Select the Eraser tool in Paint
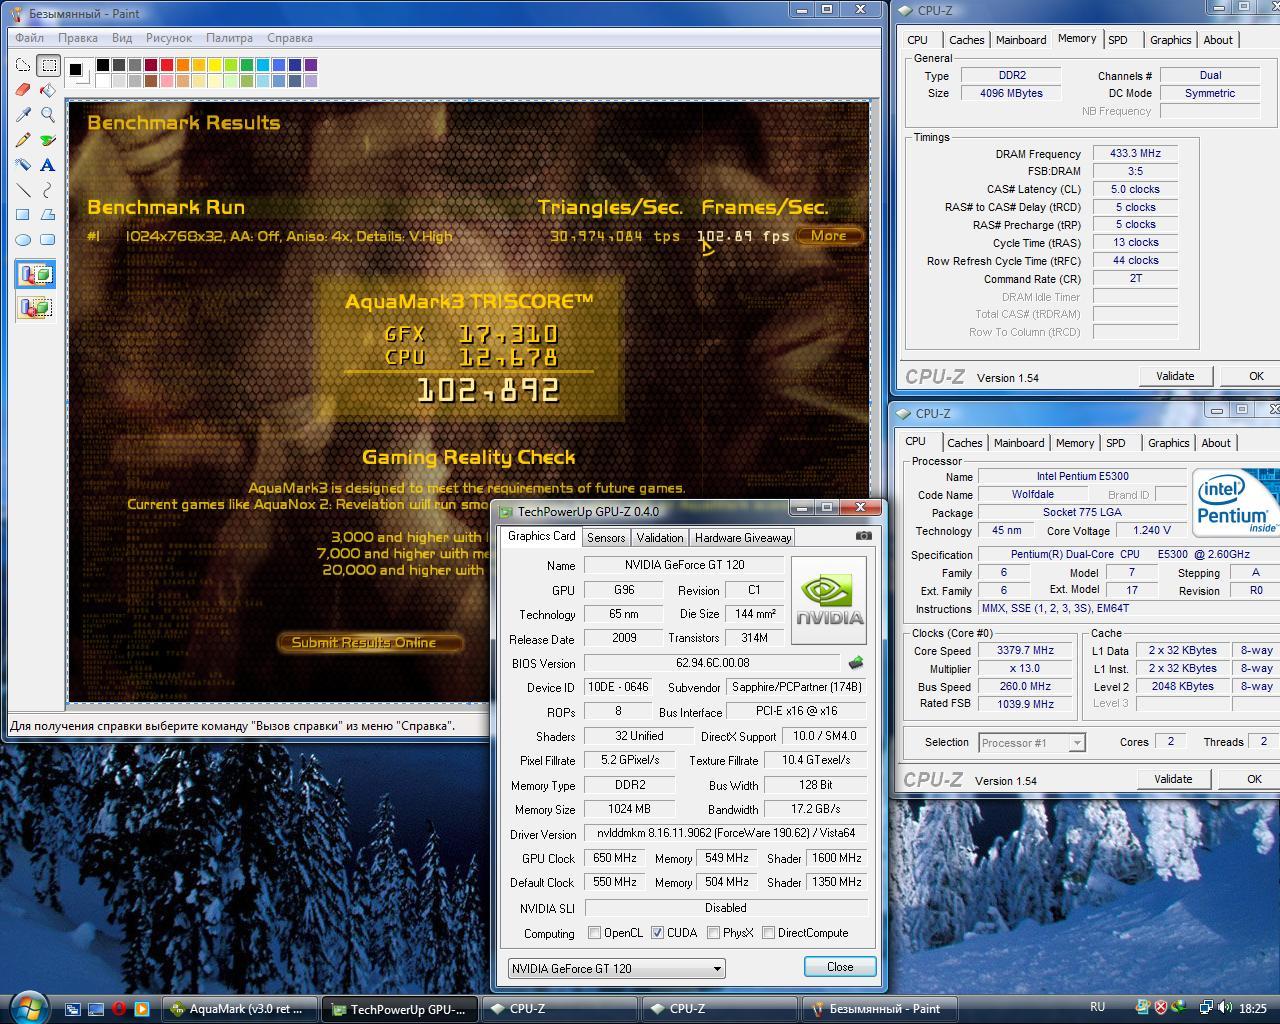The width and height of the screenshot is (1280, 1024). pyautogui.click(x=23, y=90)
